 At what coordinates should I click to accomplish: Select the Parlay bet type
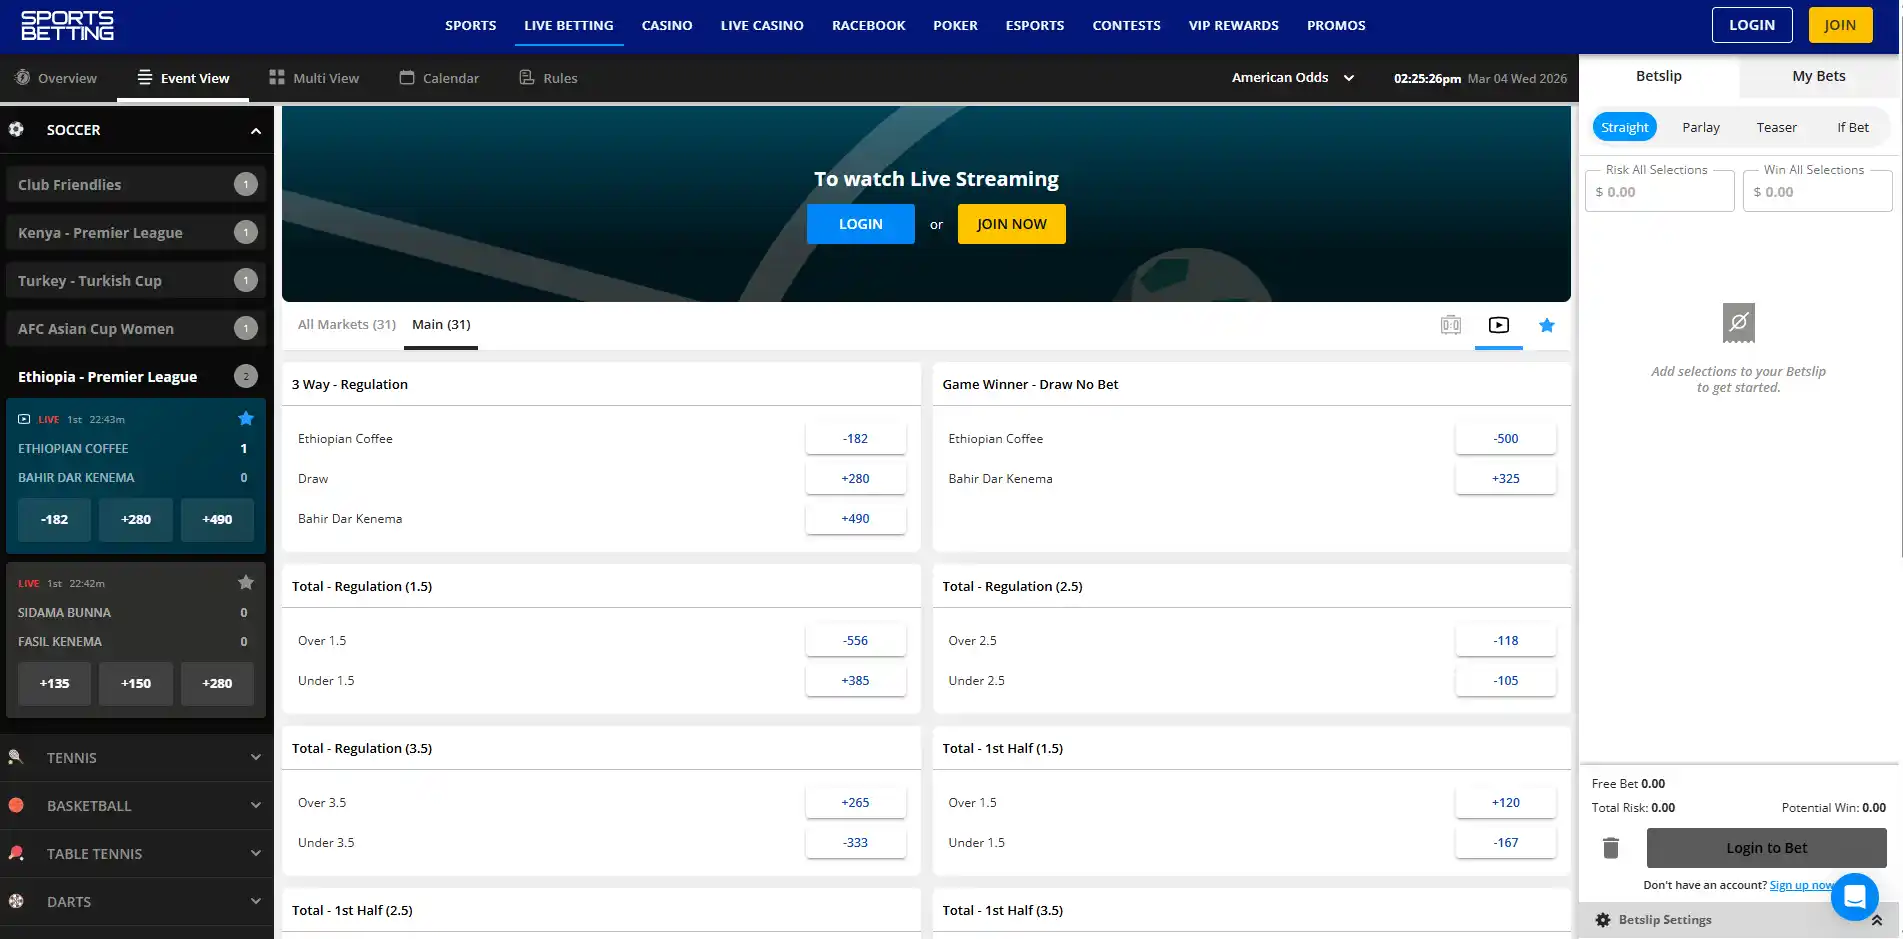[x=1700, y=127]
